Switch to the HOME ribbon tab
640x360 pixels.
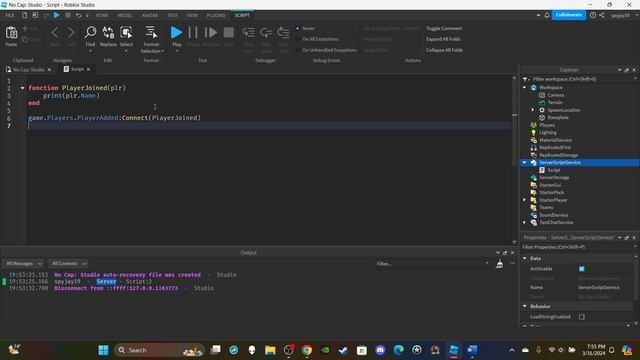tap(102, 15)
